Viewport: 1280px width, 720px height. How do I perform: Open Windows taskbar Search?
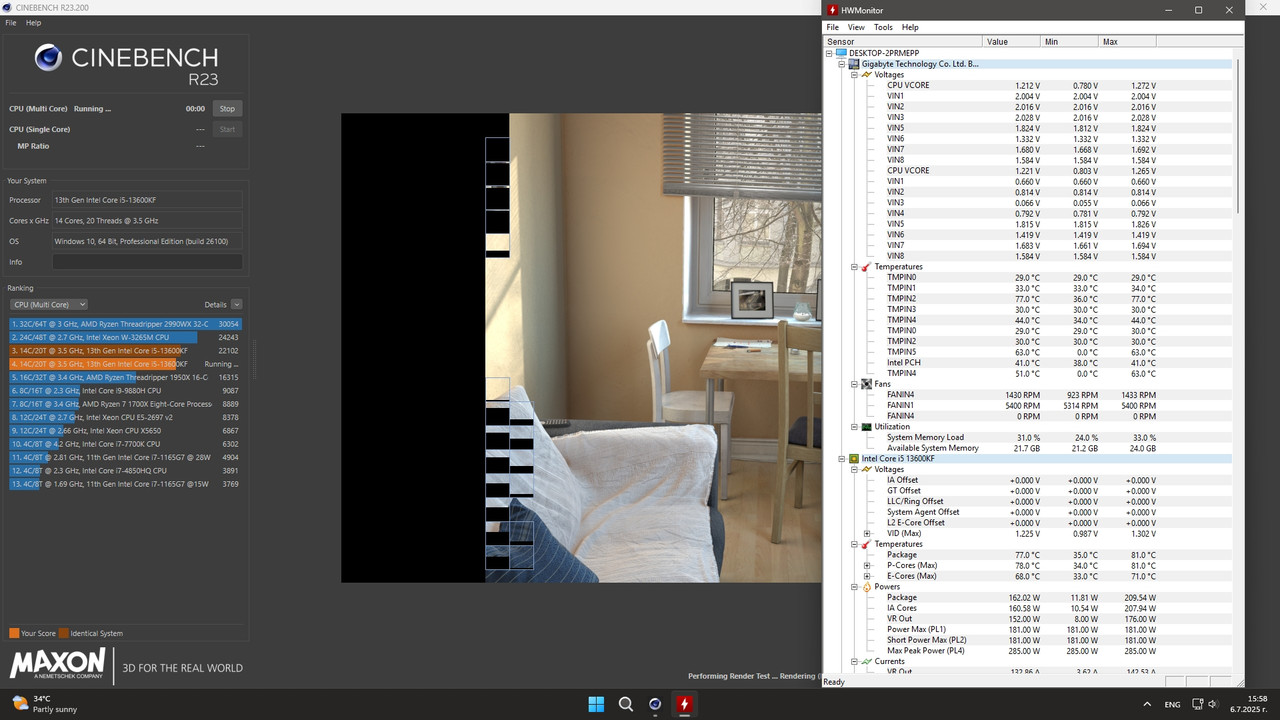626,704
